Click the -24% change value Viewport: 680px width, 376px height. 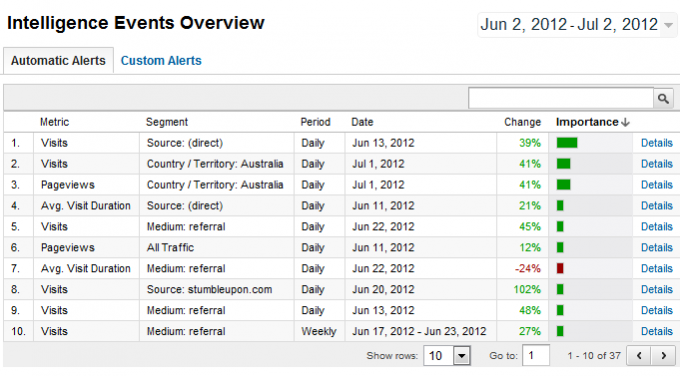[x=527, y=268]
